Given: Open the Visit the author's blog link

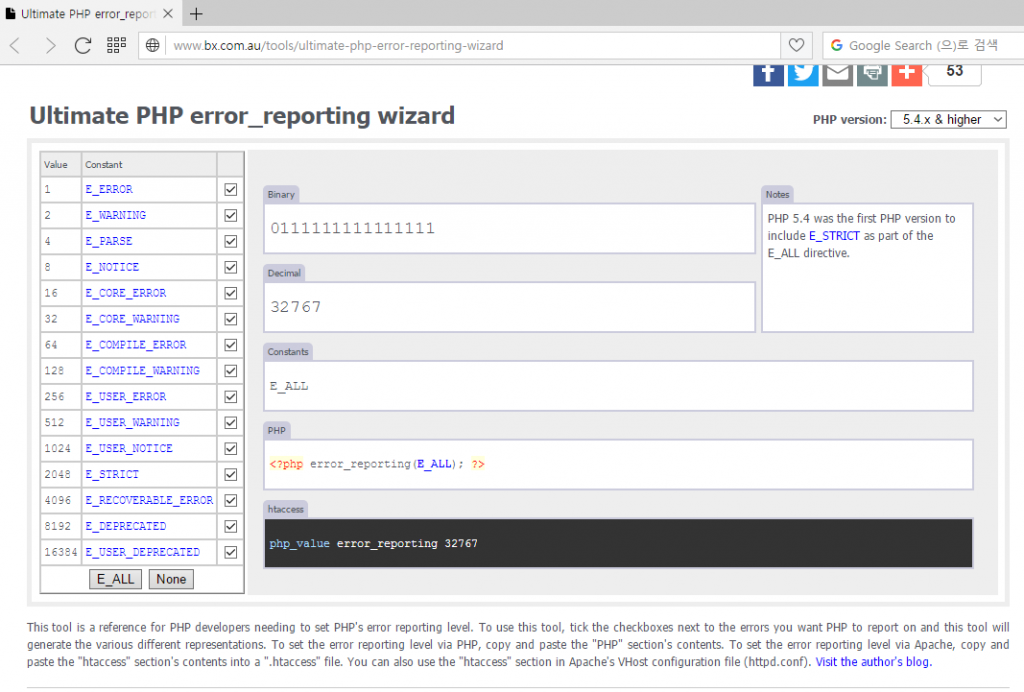Looking at the screenshot, I should (x=873, y=662).
